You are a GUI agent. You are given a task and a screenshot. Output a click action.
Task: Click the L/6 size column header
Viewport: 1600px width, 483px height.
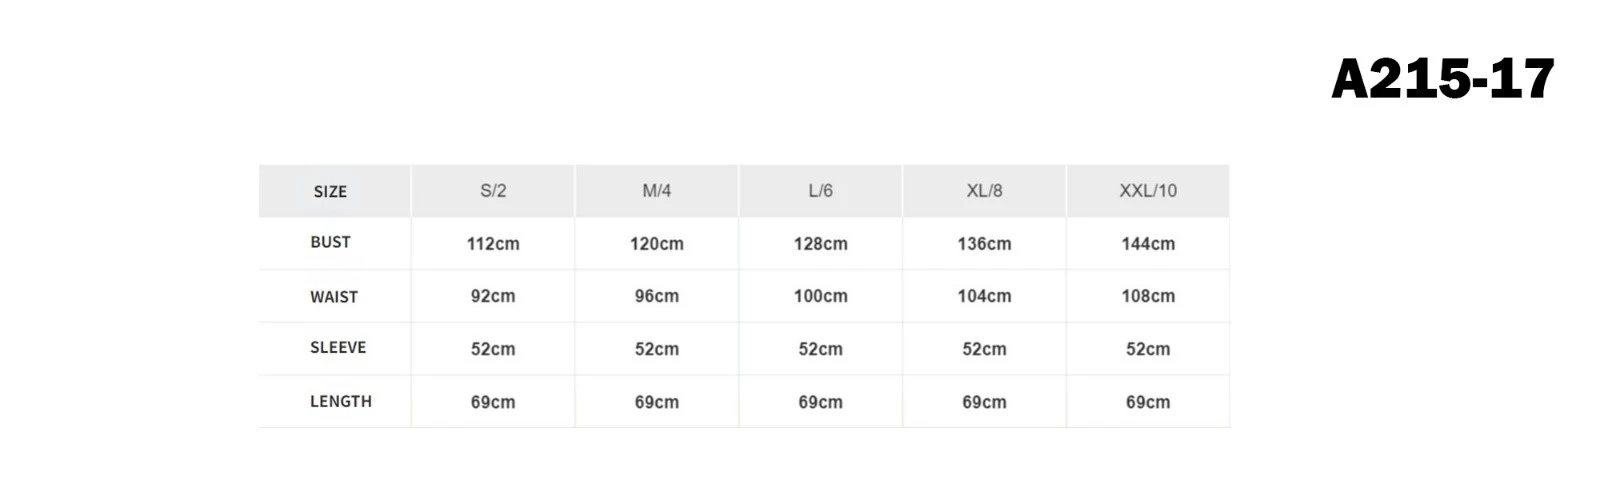pyautogui.click(x=821, y=190)
